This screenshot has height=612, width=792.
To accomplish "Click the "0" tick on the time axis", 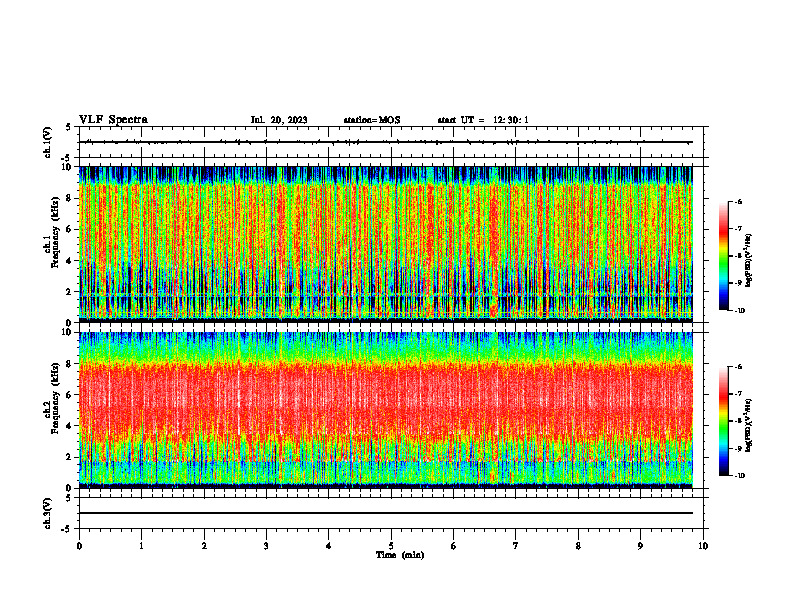I will click(79, 546).
